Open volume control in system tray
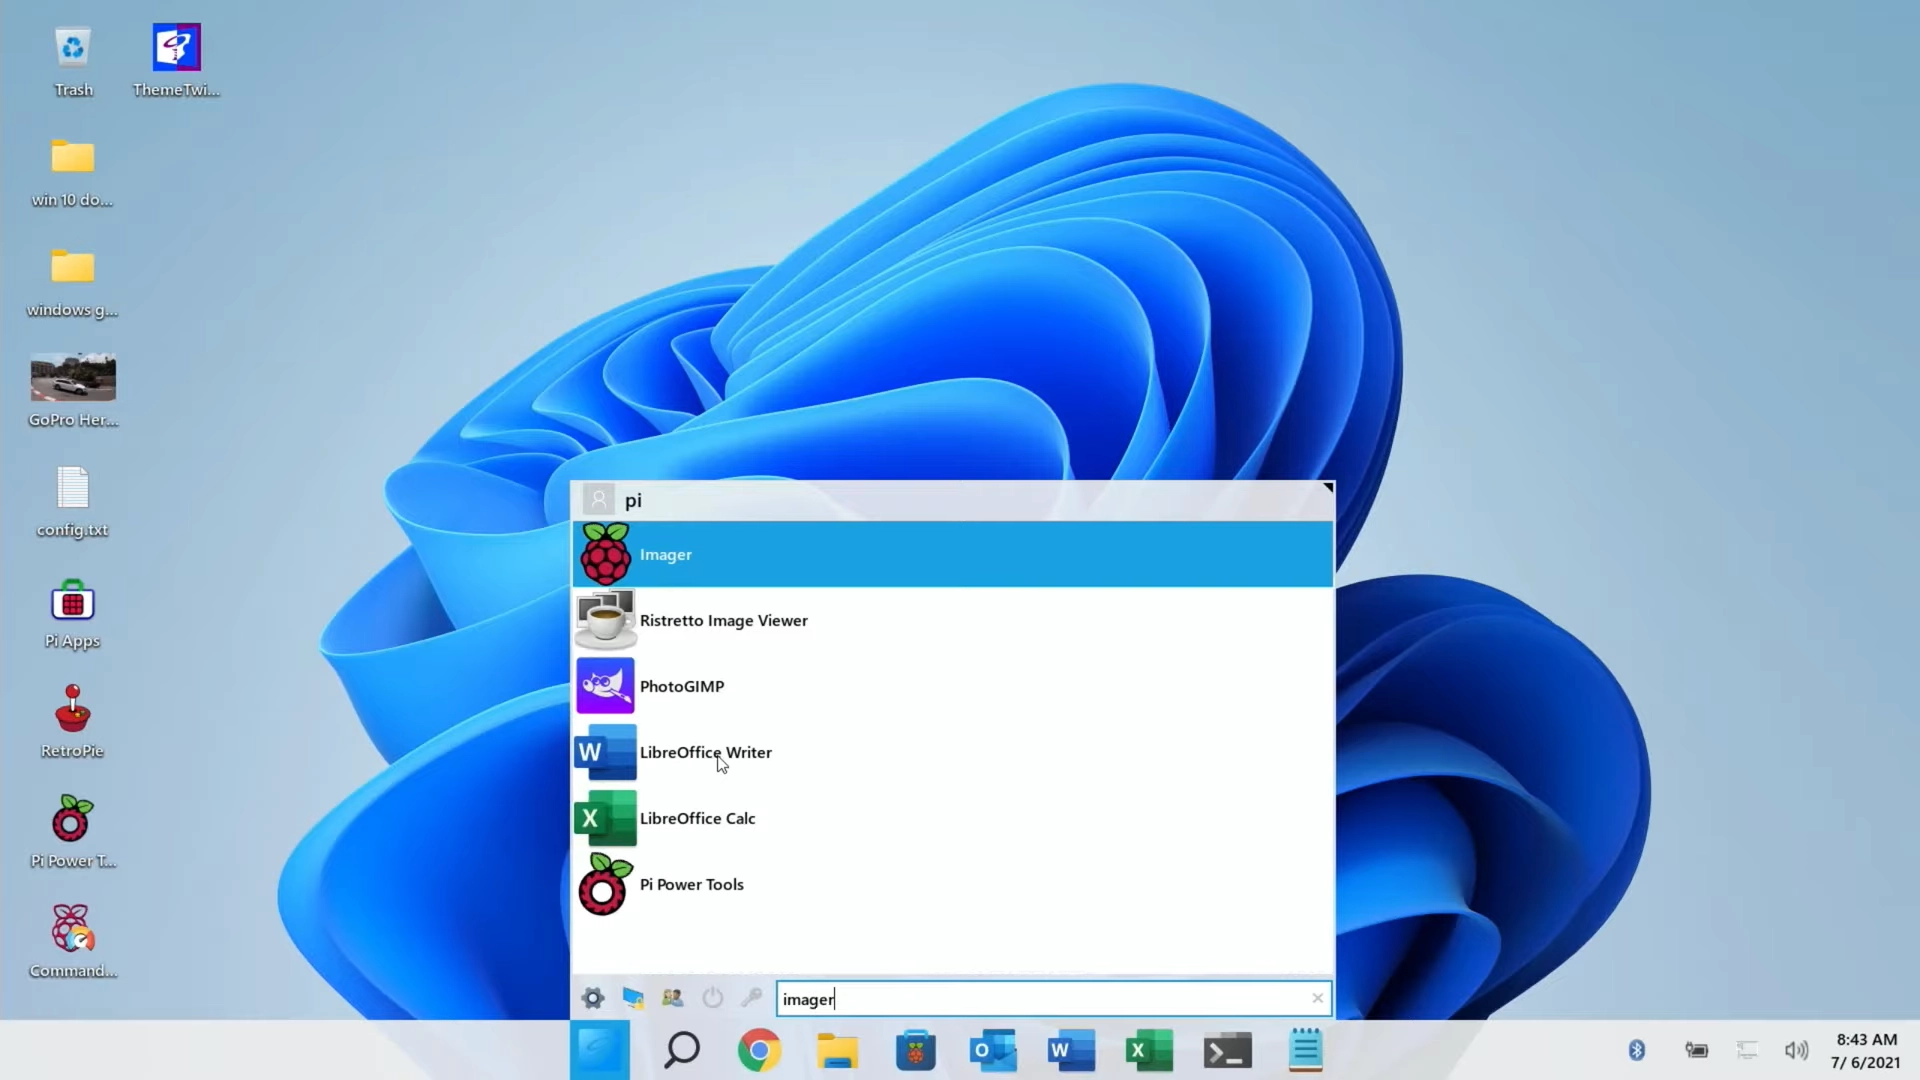The width and height of the screenshot is (1920, 1080). coord(1796,1050)
